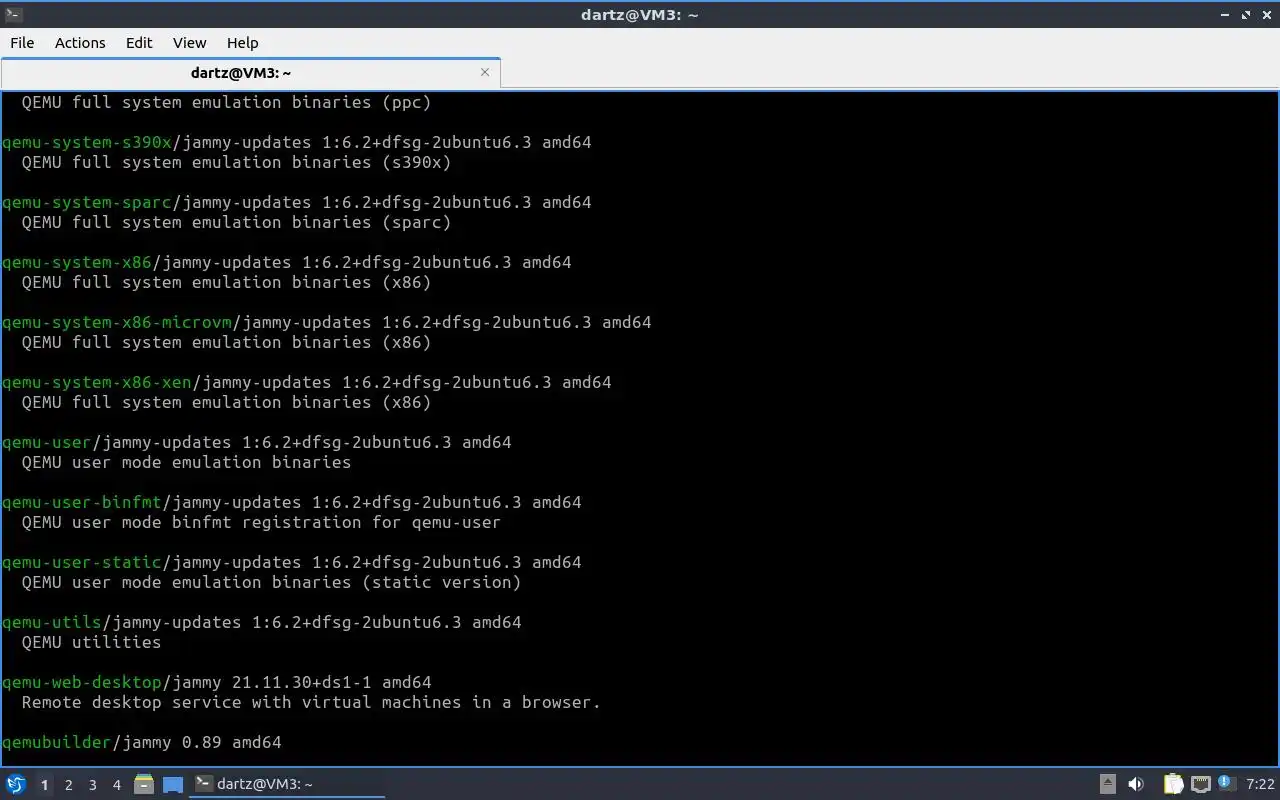Click the qemu-web-desktop package name
This screenshot has width=1280, height=800.
pos(82,682)
